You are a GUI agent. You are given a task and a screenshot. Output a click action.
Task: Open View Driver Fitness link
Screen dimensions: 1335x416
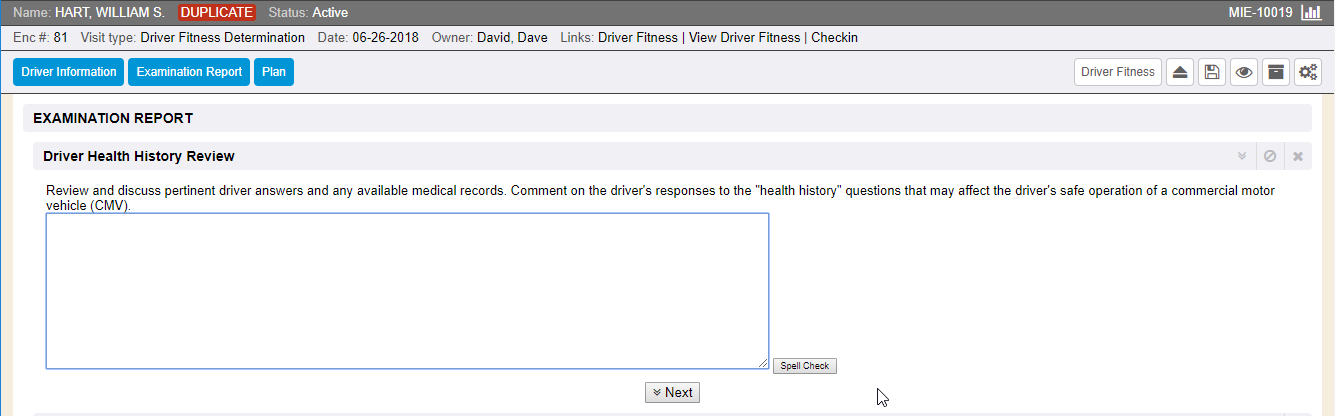coord(745,38)
